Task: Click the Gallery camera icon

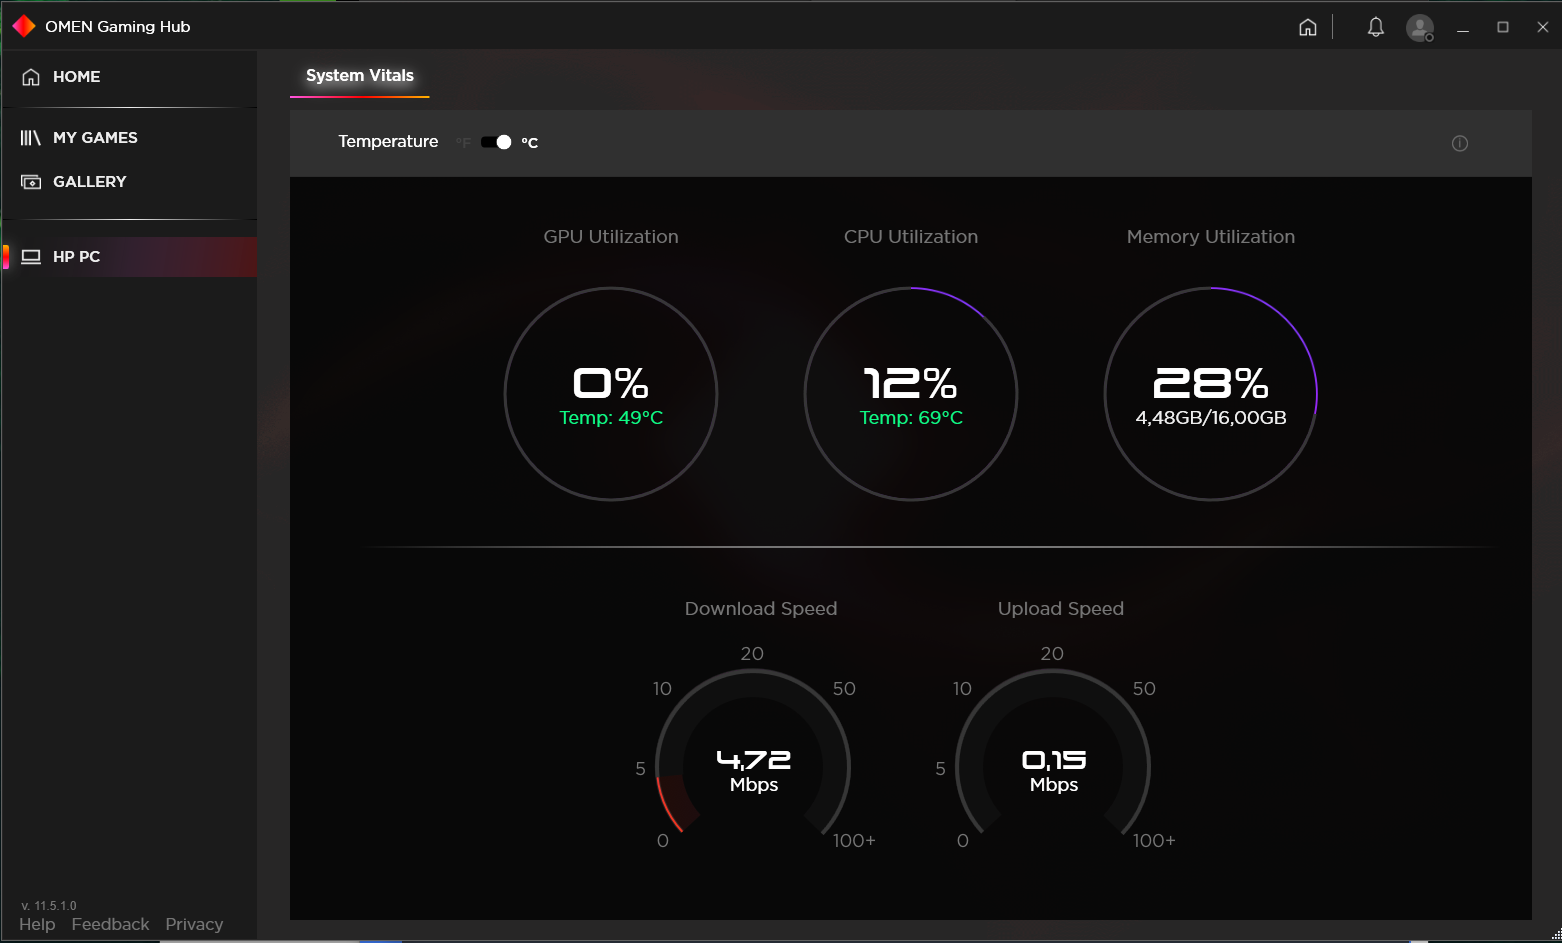Action: point(31,182)
